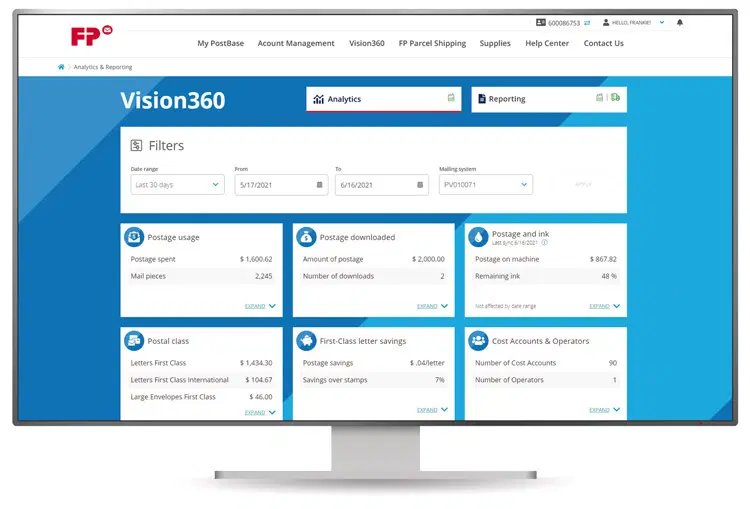This screenshot has width=750, height=509.
Task: Open the To date calendar icon
Action: (420, 185)
